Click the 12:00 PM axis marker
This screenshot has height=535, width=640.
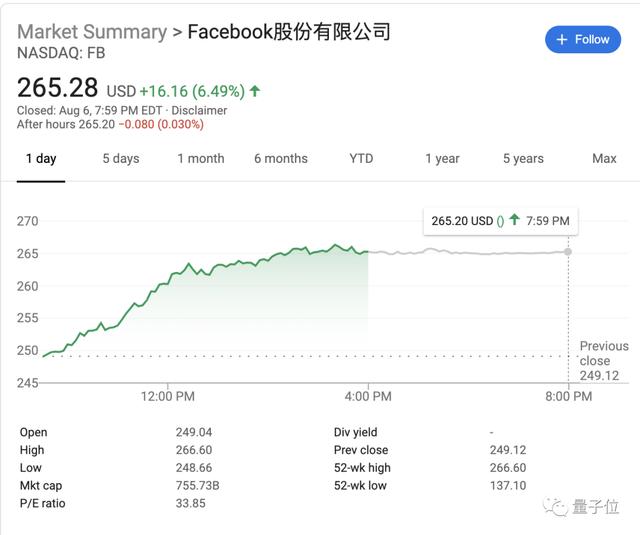click(x=167, y=396)
